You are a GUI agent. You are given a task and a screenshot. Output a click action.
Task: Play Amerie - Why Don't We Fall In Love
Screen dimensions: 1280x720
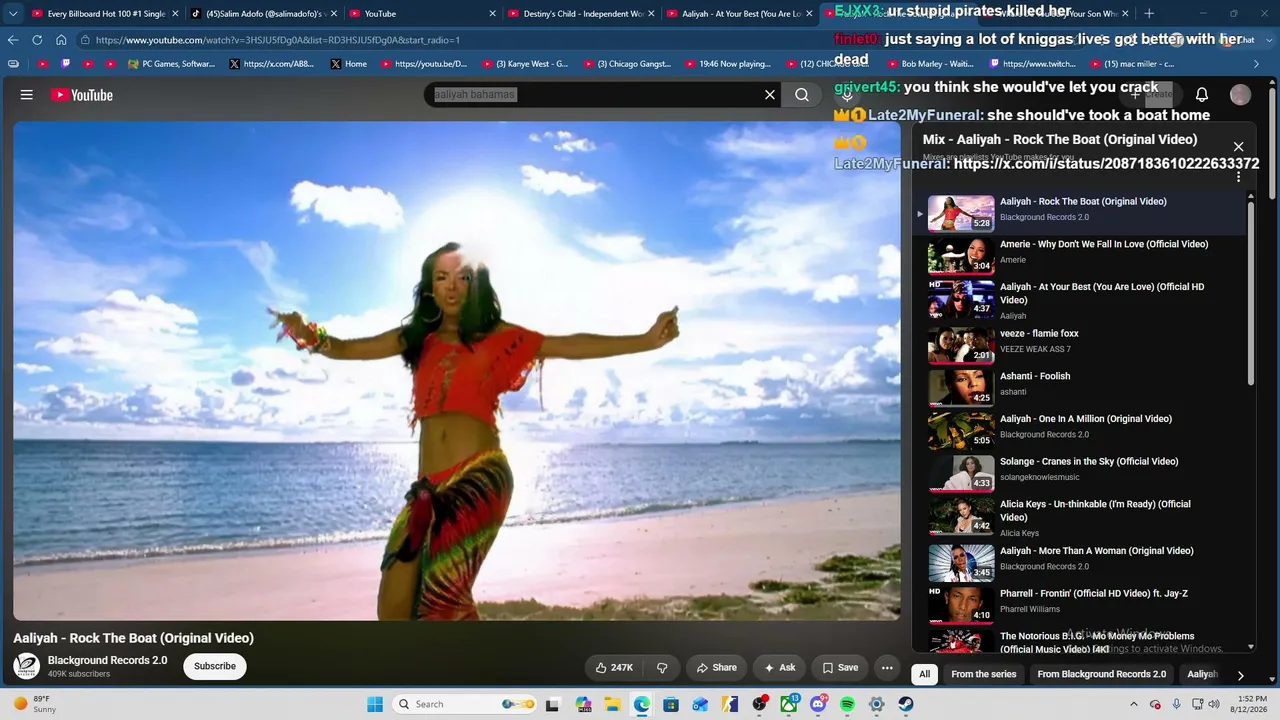tap(1079, 255)
